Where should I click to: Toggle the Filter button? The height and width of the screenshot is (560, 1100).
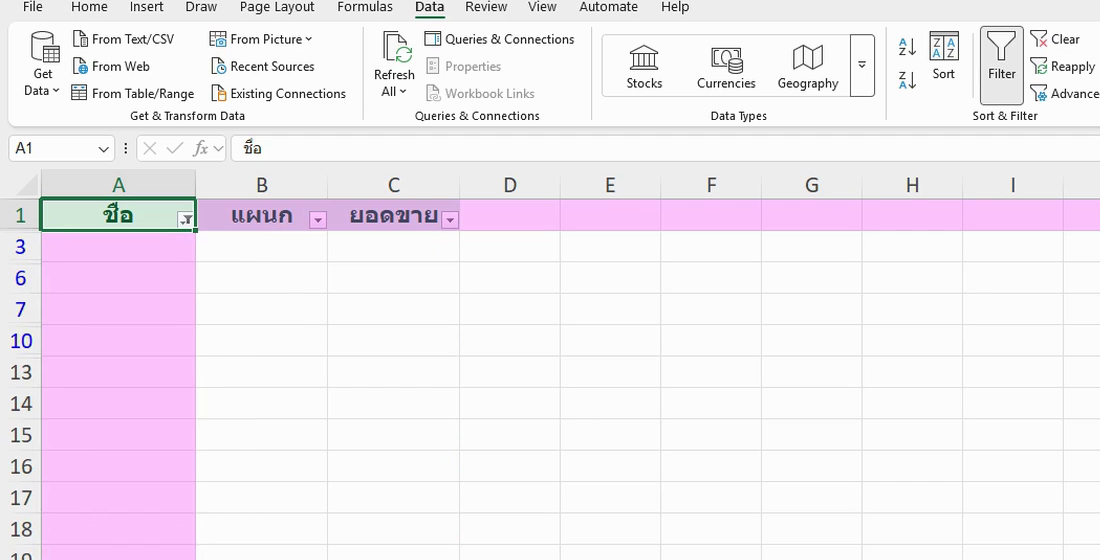[1002, 65]
